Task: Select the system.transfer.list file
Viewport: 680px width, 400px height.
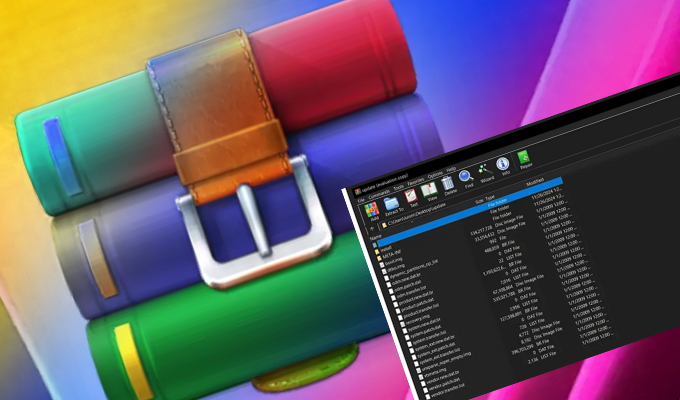Action: [x=430, y=337]
